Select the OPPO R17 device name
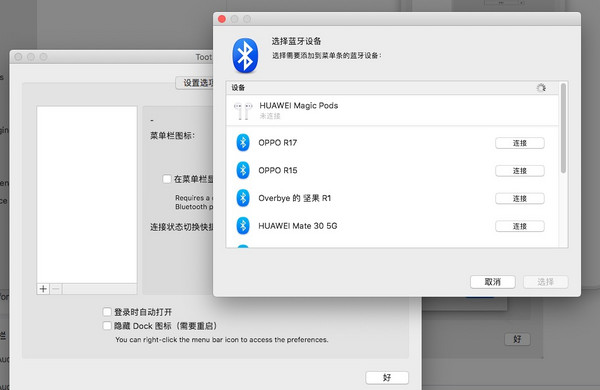This screenshot has height=390, width=600. coord(278,143)
